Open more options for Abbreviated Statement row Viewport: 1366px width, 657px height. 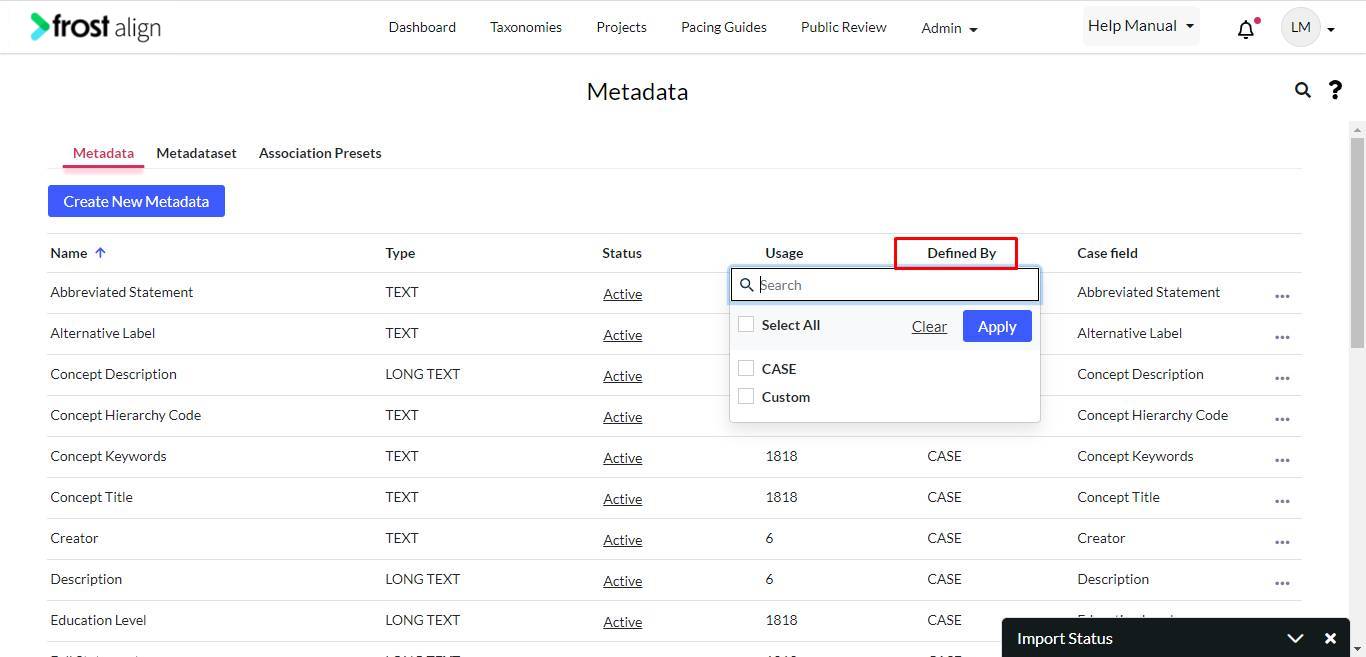[1282, 296]
